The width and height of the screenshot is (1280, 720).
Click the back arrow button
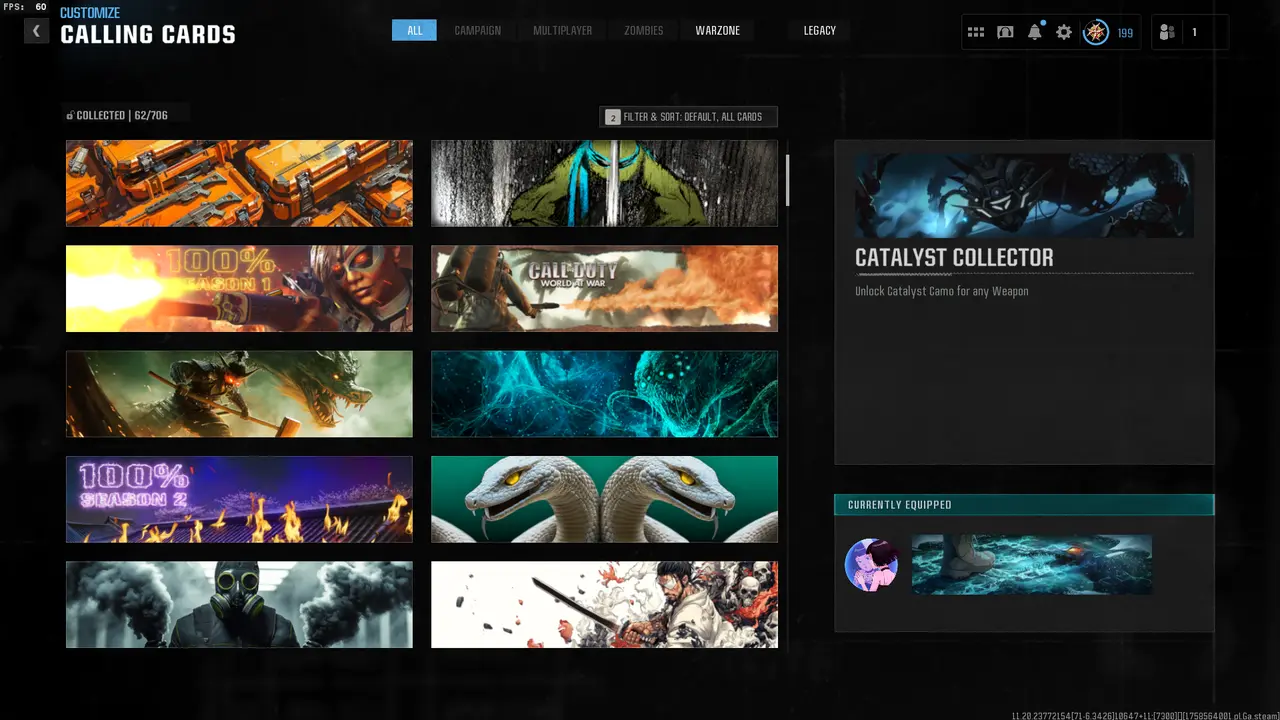(x=36, y=31)
